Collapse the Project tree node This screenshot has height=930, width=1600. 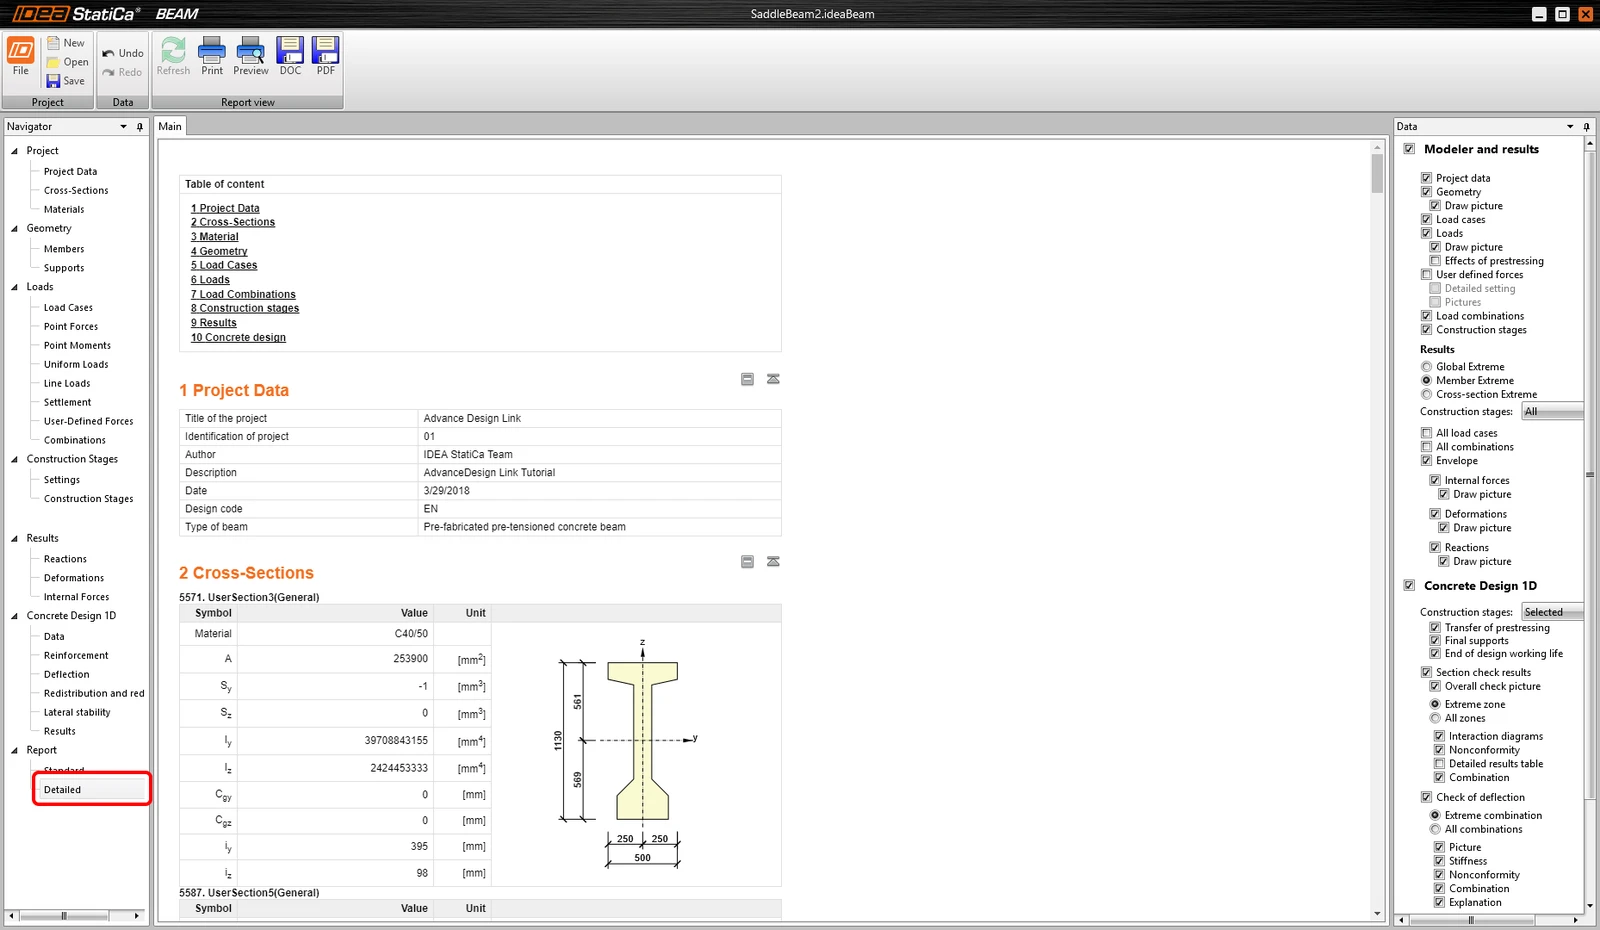(14, 151)
